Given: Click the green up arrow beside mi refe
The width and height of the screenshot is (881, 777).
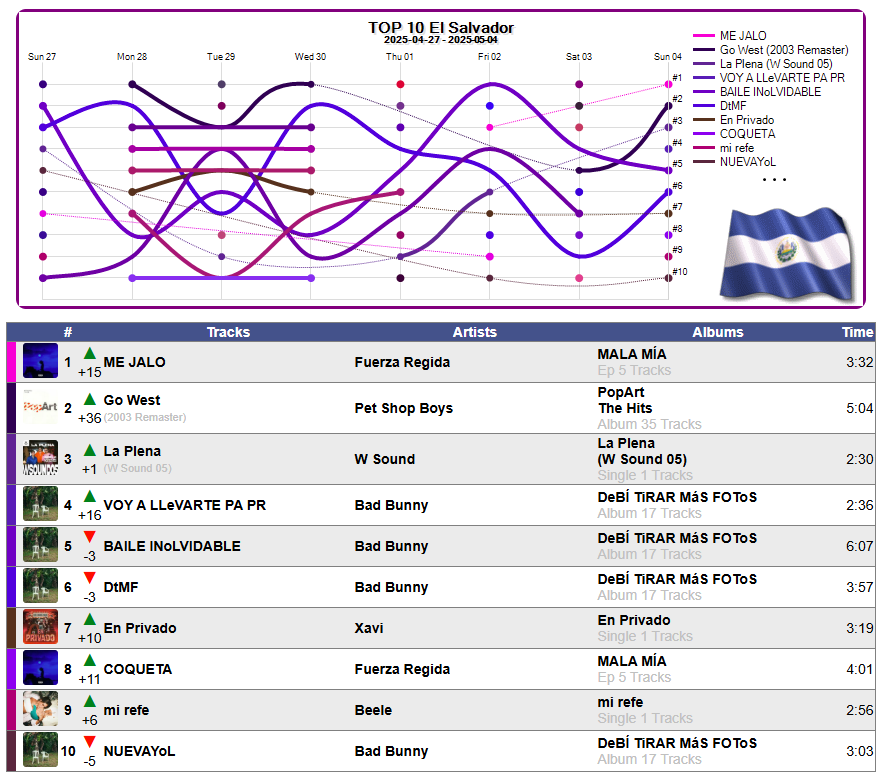Looking at the screenshot, I should 89,702.
